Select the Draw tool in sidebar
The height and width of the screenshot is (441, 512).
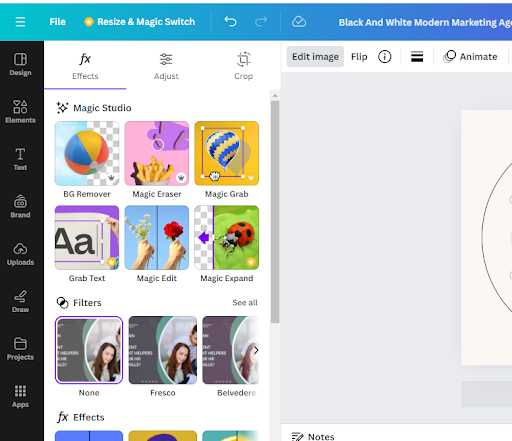coord(20,301)
